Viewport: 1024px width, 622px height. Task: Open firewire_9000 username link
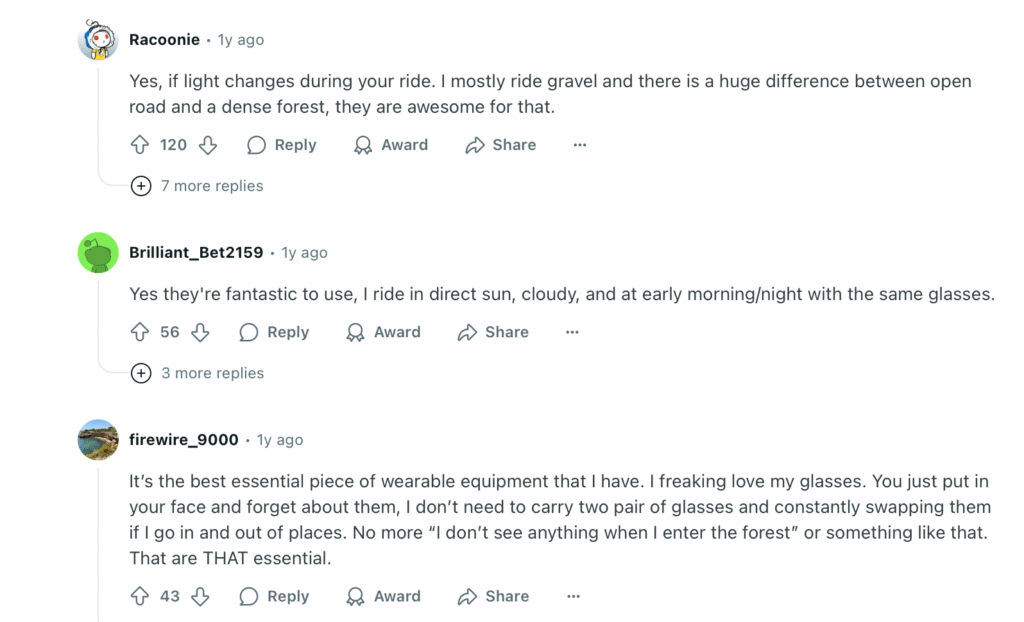[184, 440]
